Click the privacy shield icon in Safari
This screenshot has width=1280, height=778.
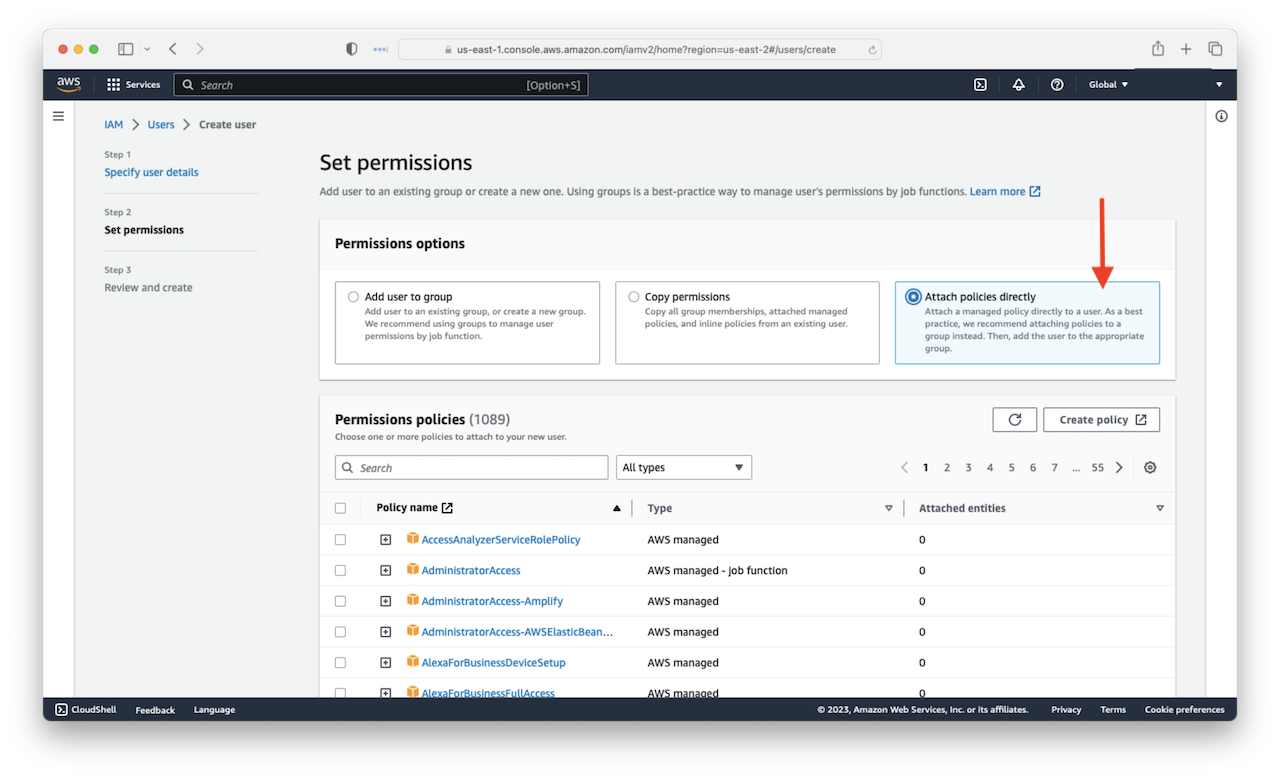[351, 49]
